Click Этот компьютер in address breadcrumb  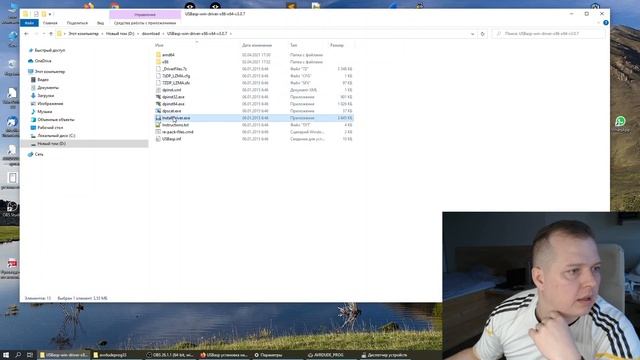click(83, 33)
